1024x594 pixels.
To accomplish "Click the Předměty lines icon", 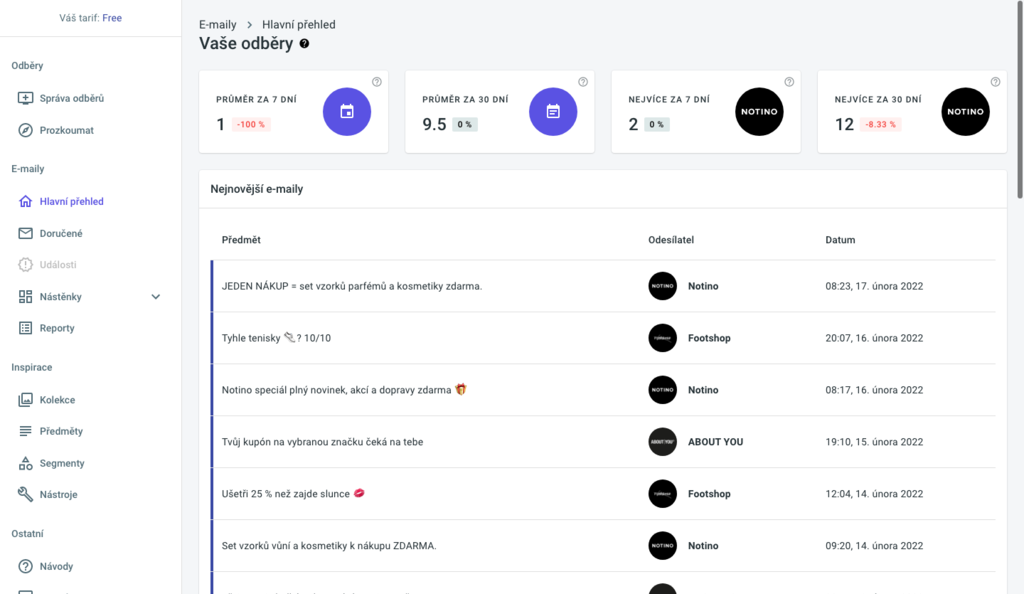I will point(25,431).
